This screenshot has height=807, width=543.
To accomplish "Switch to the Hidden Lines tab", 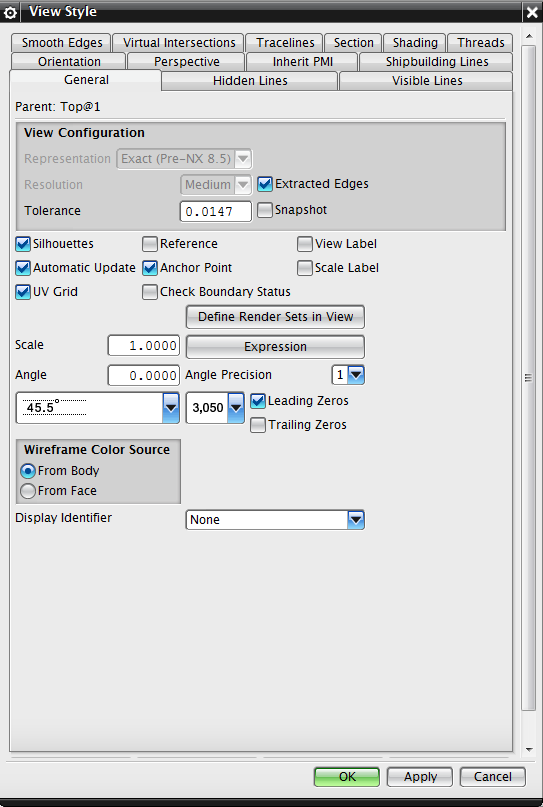I will click(250, 81).
